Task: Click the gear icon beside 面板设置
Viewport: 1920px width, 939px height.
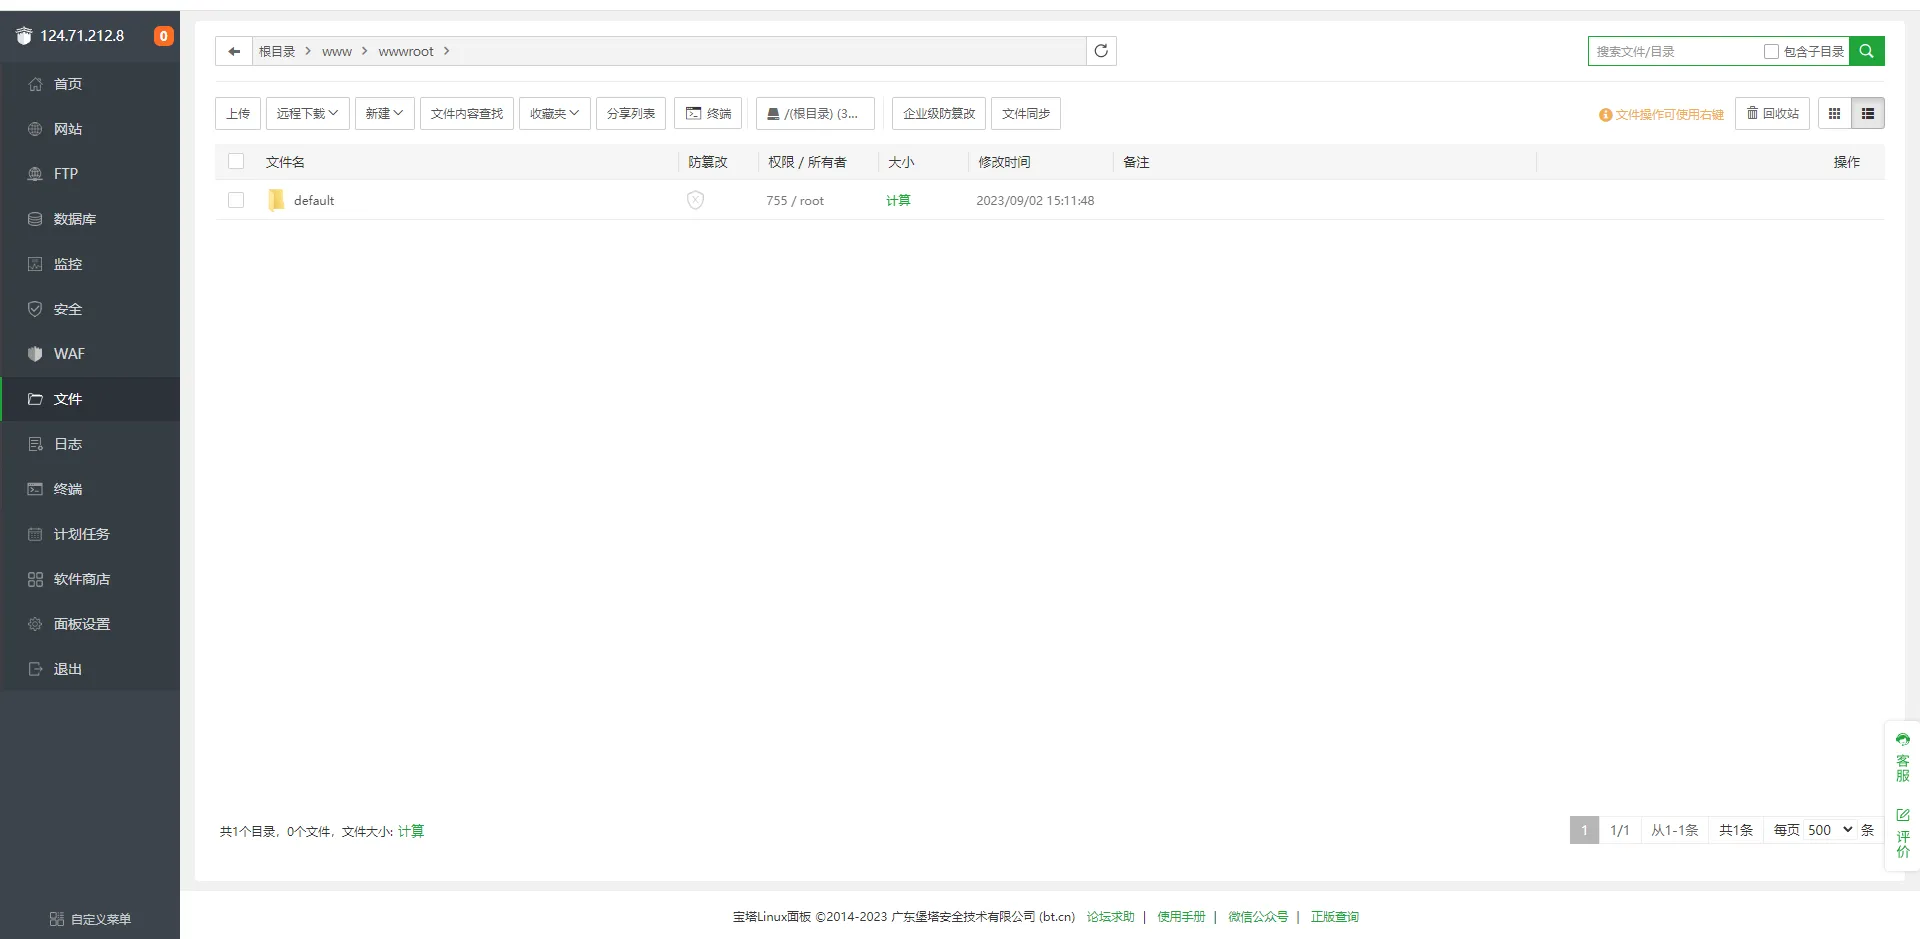Action: (x=35, y=624)
